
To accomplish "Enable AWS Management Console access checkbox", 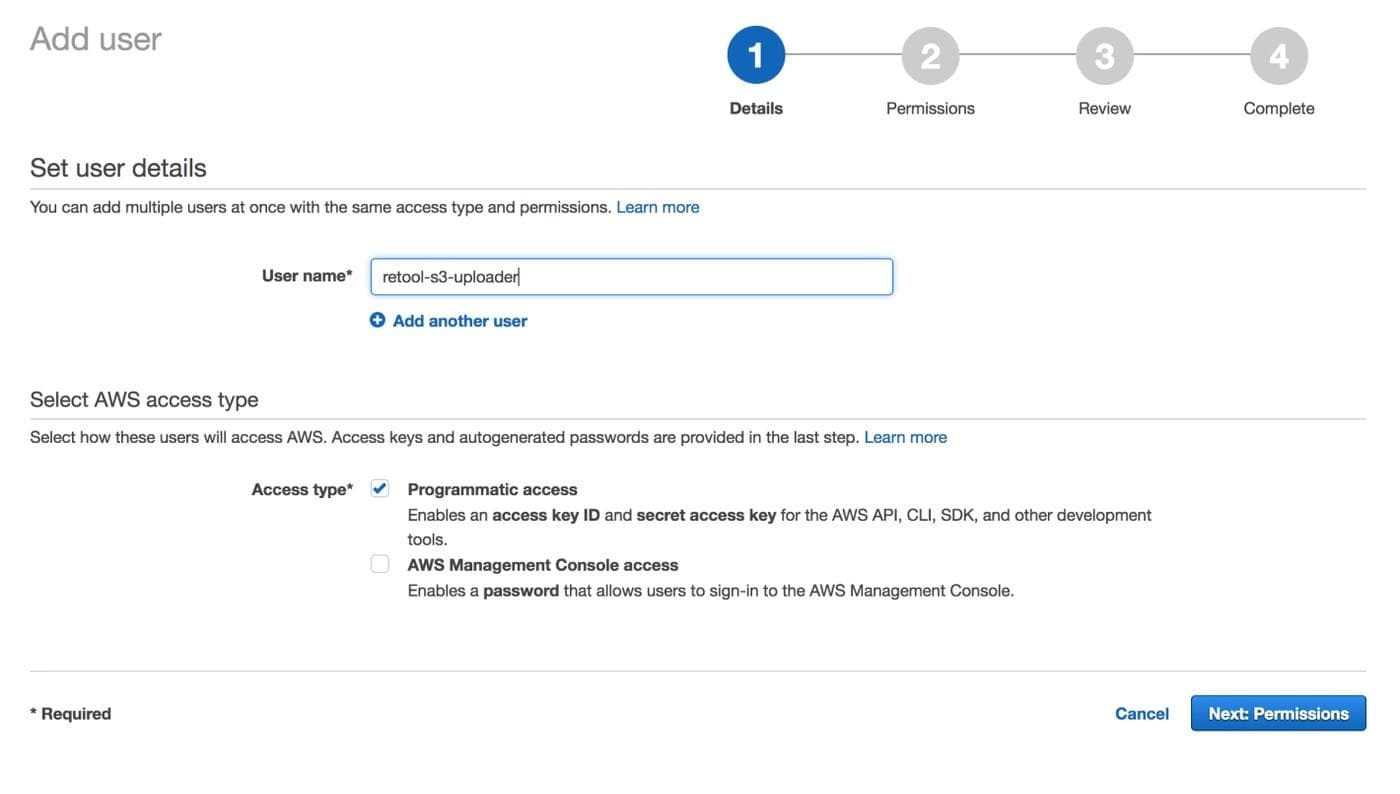I will point(380,564).
